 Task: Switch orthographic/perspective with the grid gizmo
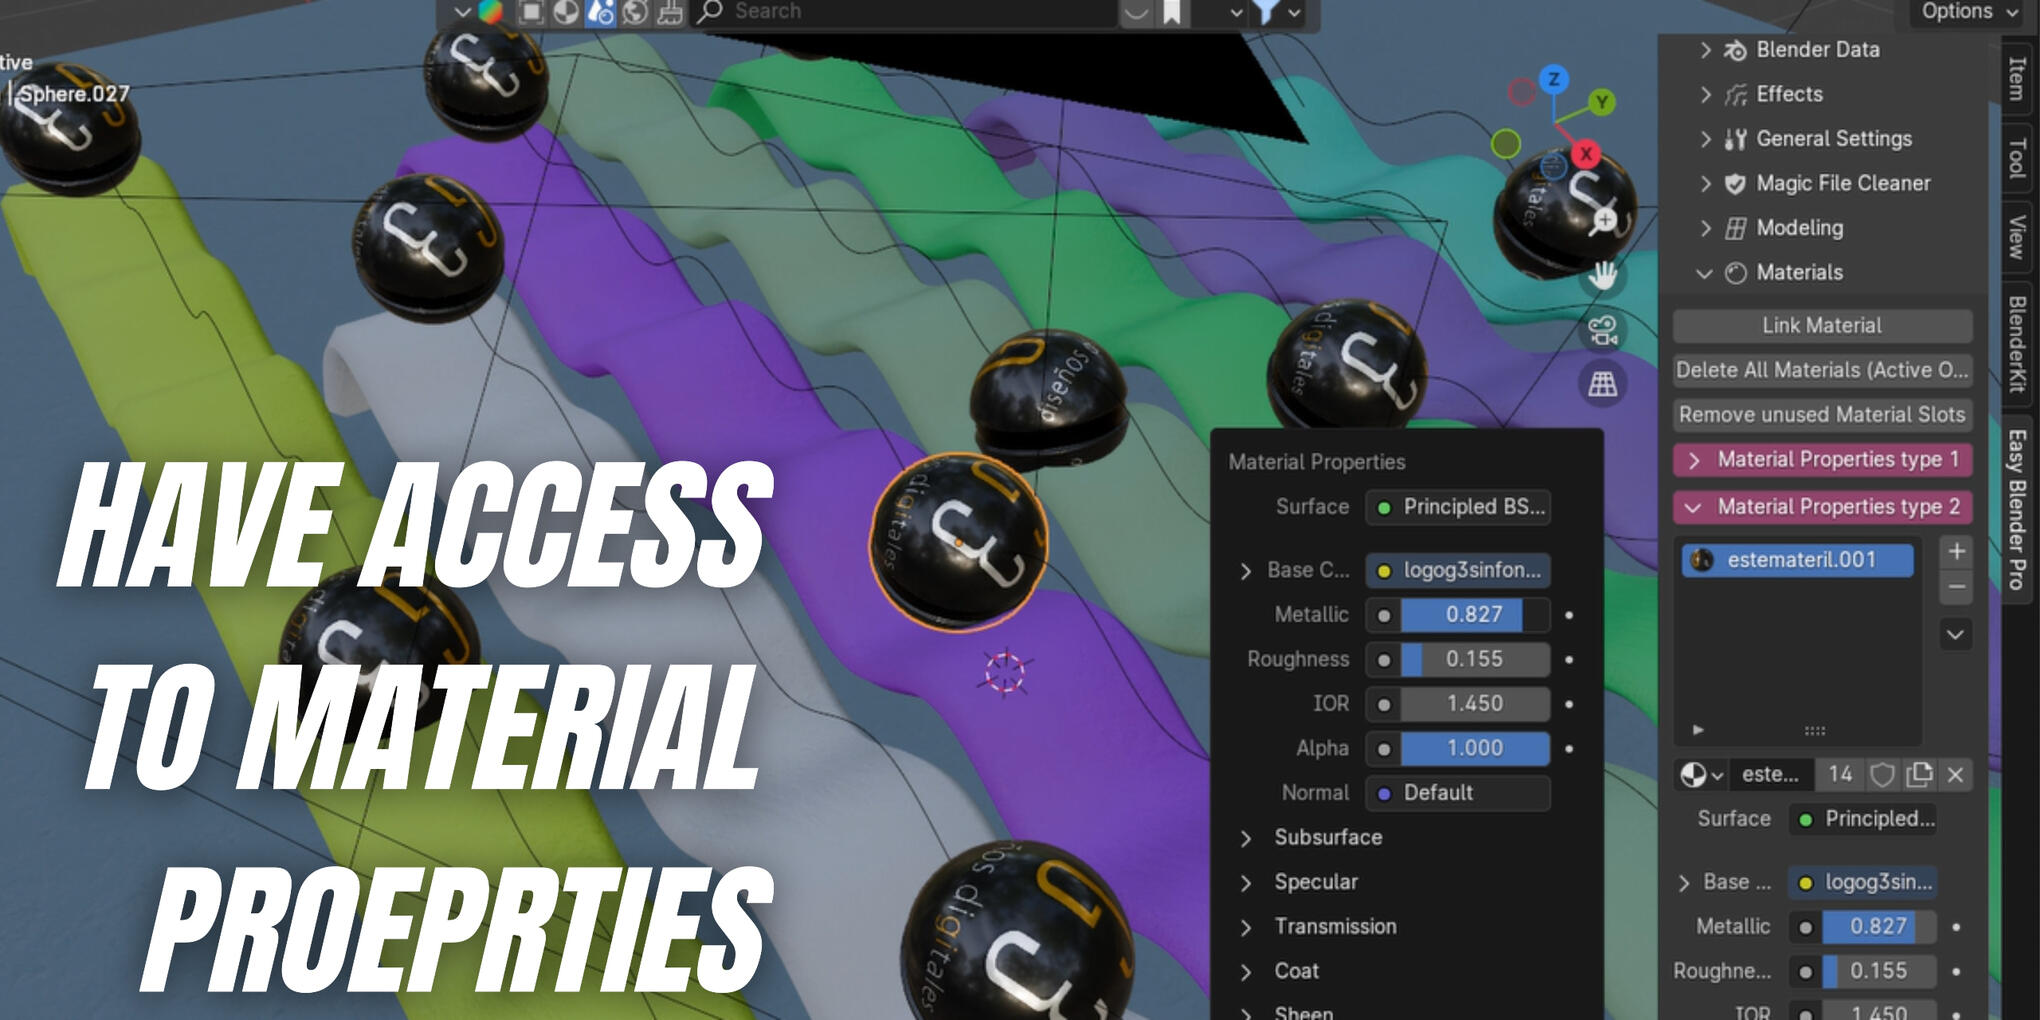(1603, 384)
